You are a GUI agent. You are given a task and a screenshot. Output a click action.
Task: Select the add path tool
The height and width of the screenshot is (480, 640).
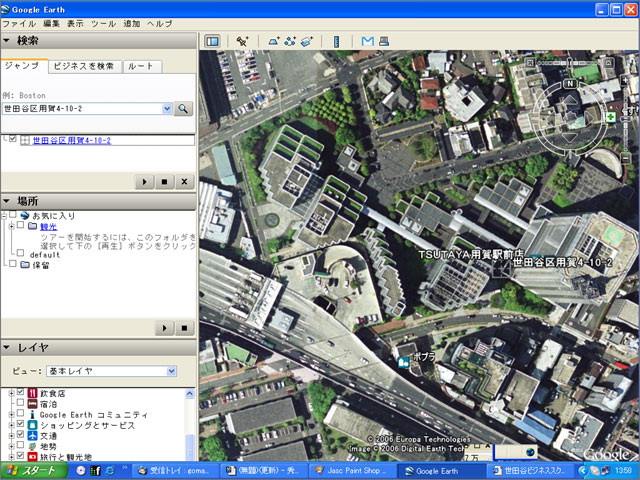(x=290, y=41)
